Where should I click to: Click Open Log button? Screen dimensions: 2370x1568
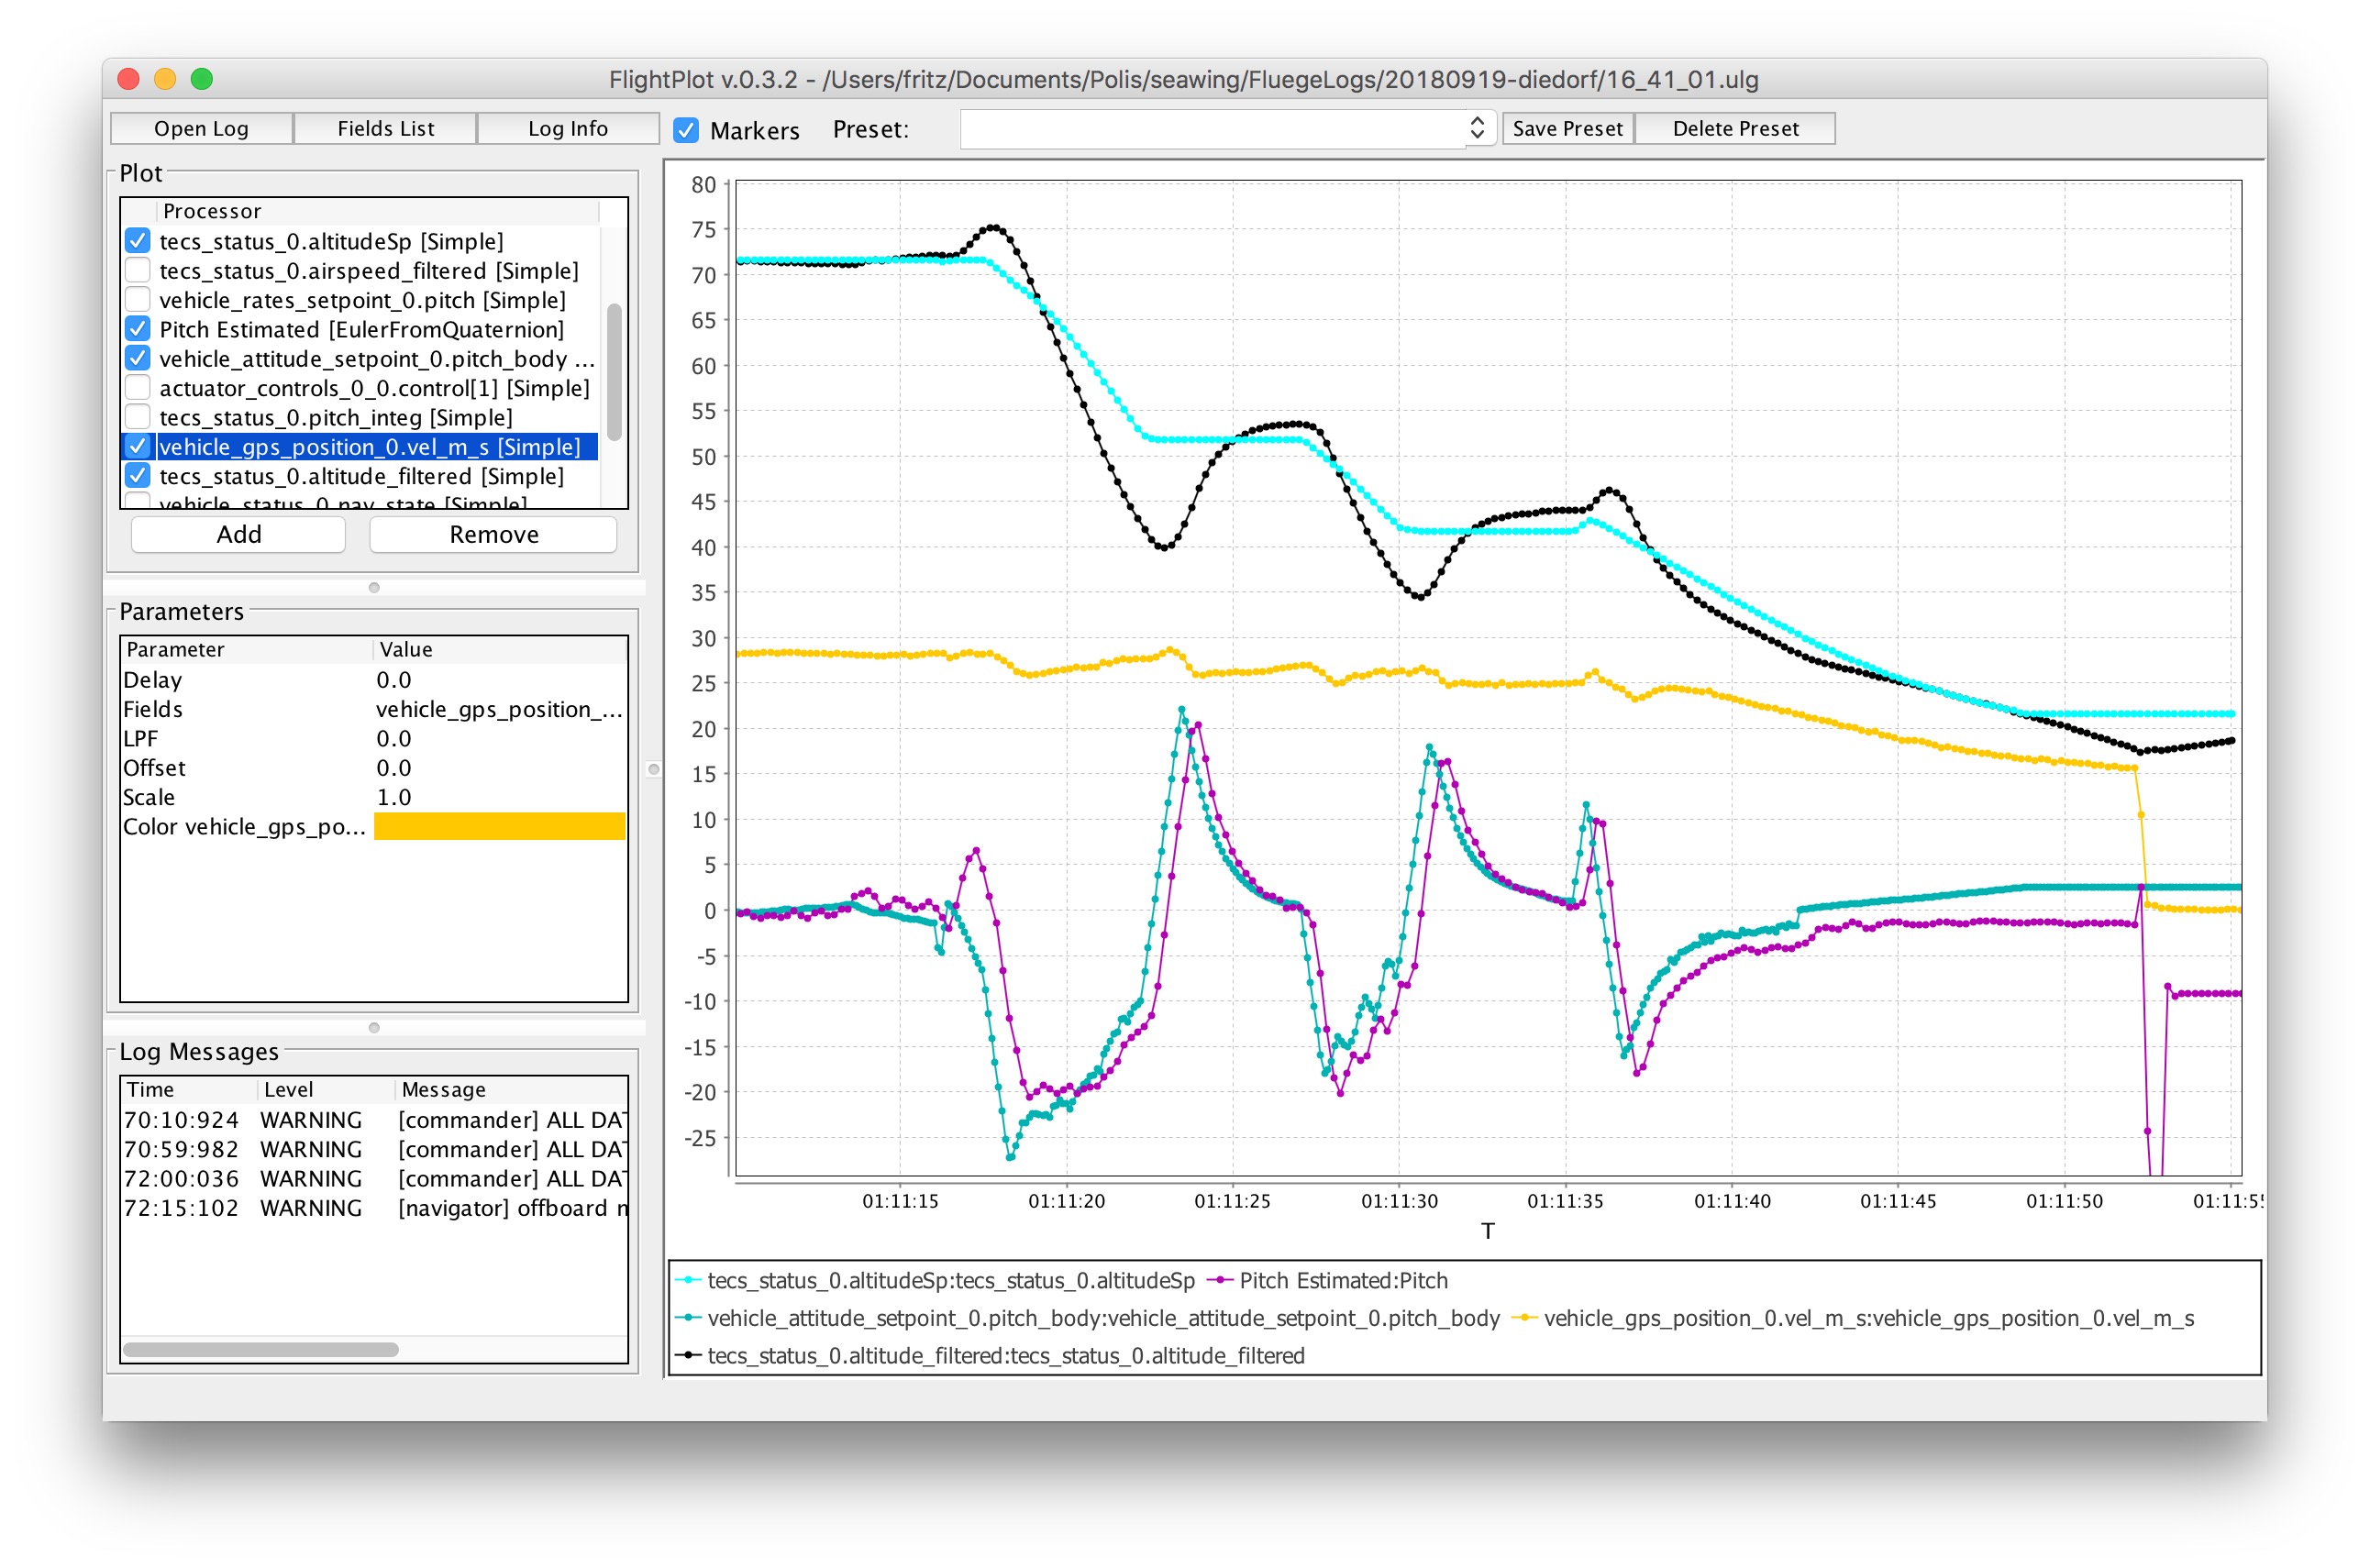point(201,129)
